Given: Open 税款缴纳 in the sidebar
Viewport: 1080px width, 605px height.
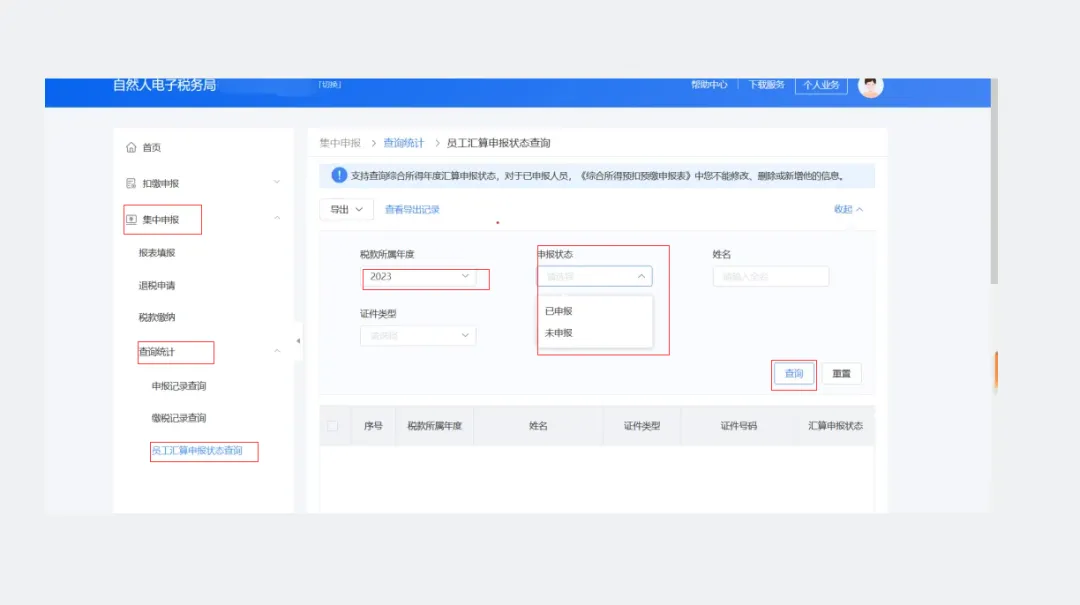Looking at the screenshot, I should pyautogui.click(x=157, y=318).
